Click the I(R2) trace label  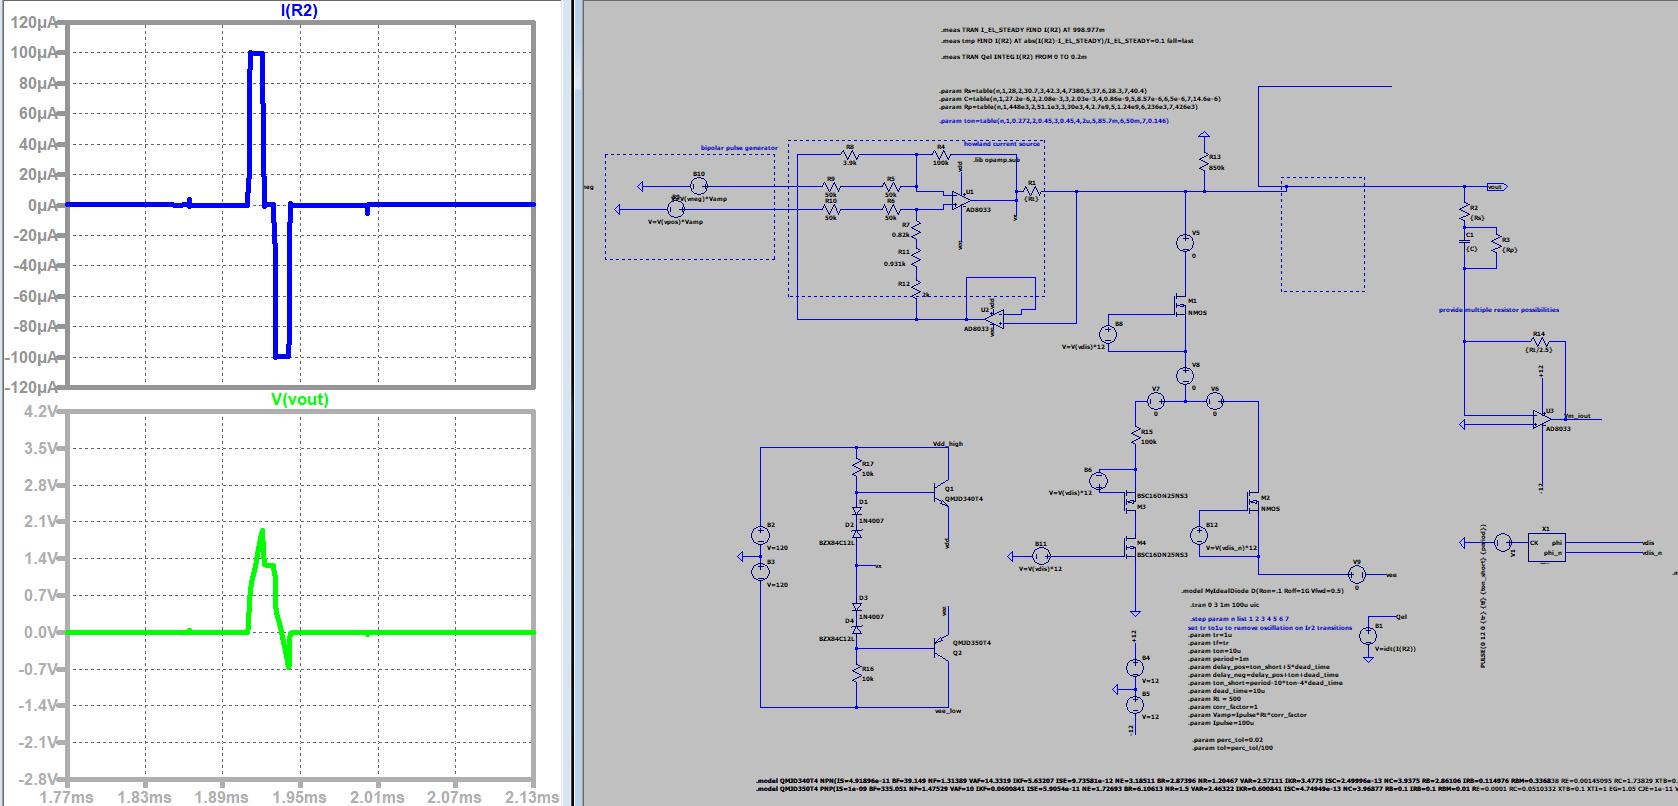tap(299, 10)
